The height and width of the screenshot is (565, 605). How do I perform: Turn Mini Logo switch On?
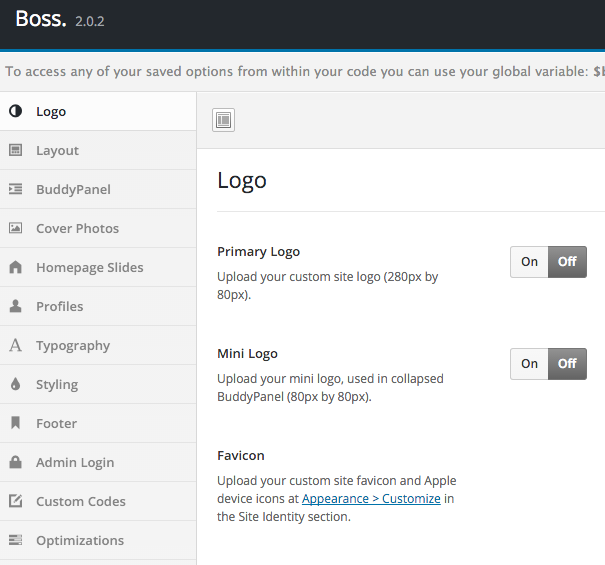click(x=529, y=364)
